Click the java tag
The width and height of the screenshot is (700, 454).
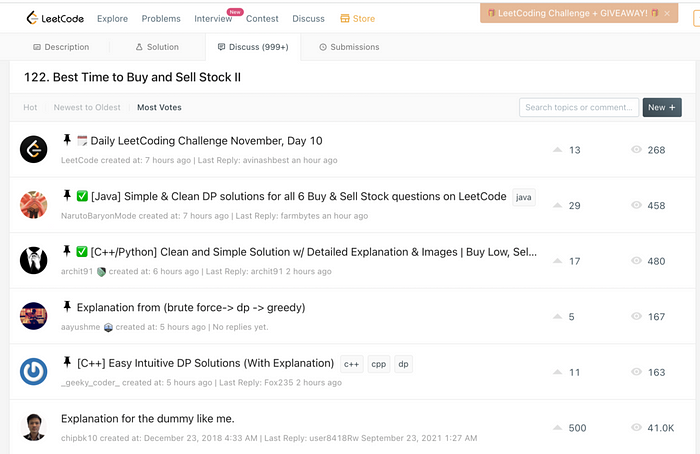(524, 197)
